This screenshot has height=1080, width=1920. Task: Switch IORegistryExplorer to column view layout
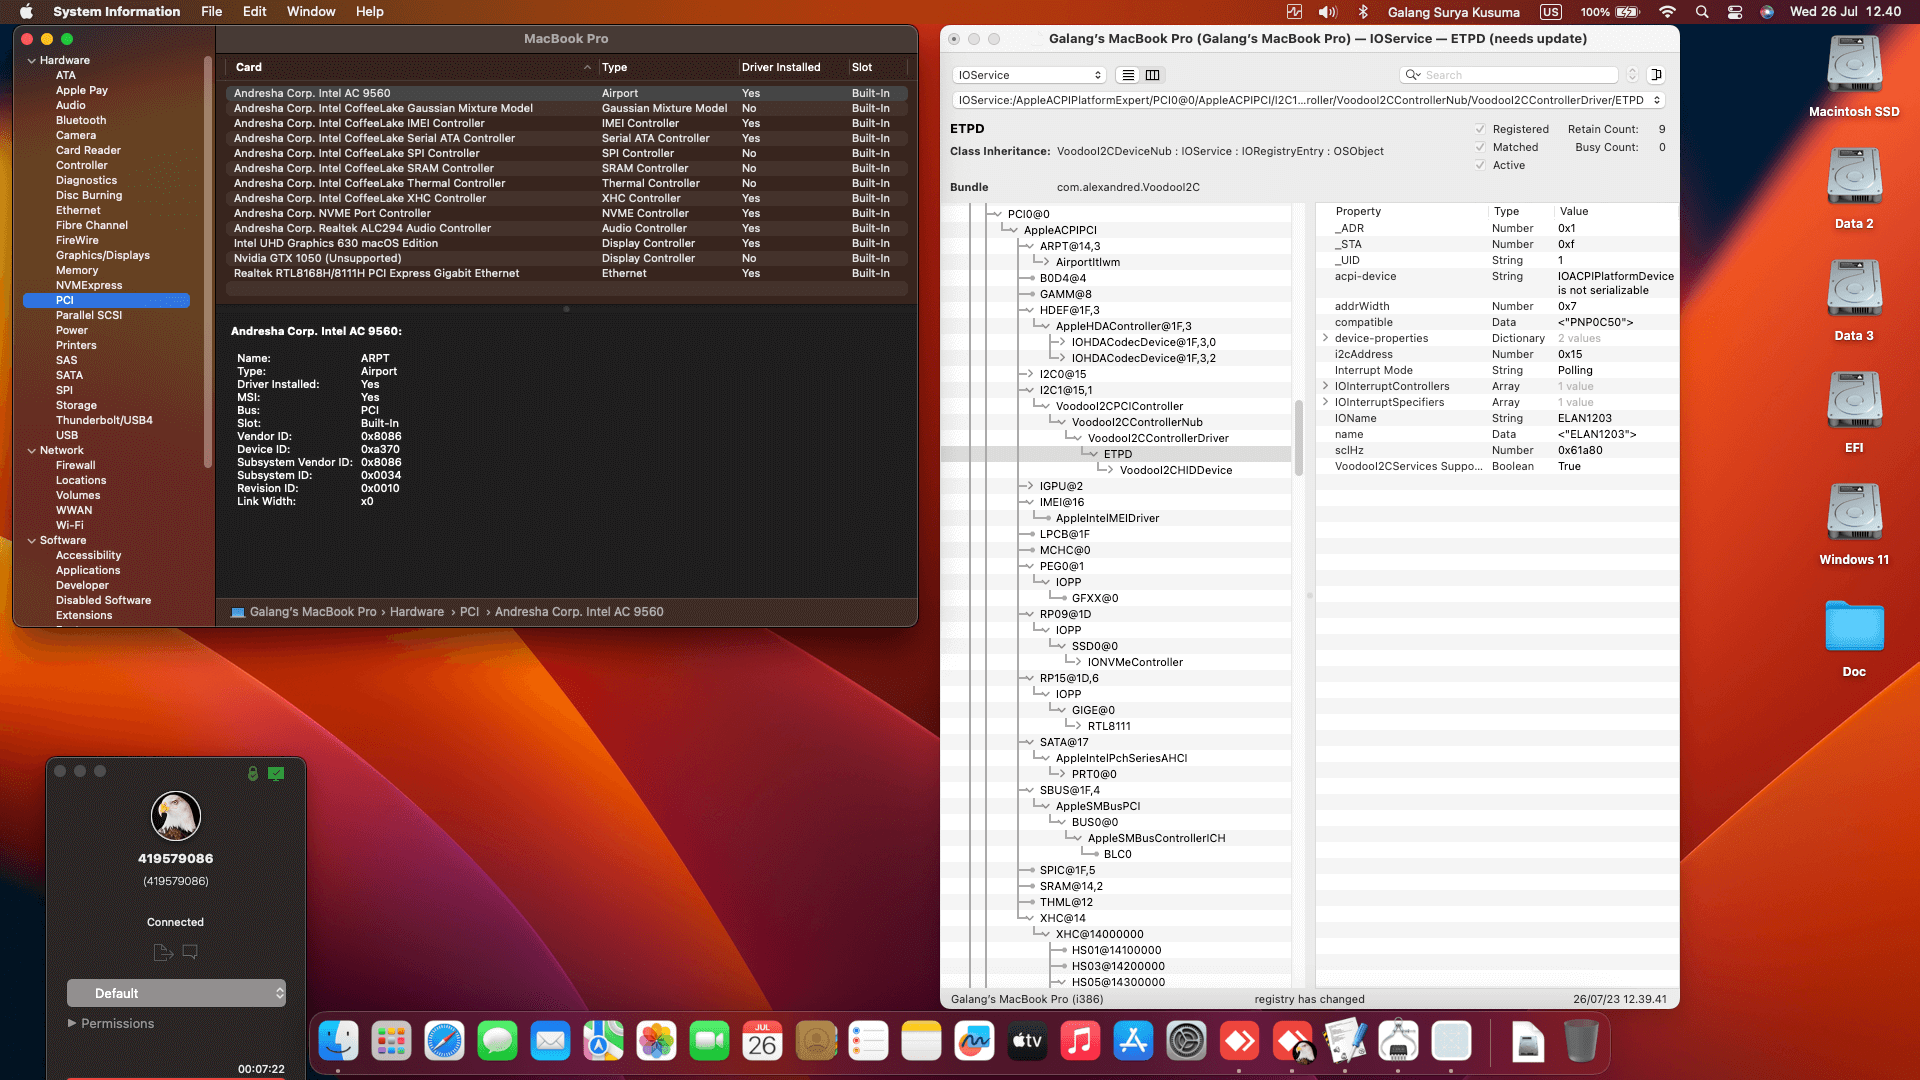(1152, 75)
